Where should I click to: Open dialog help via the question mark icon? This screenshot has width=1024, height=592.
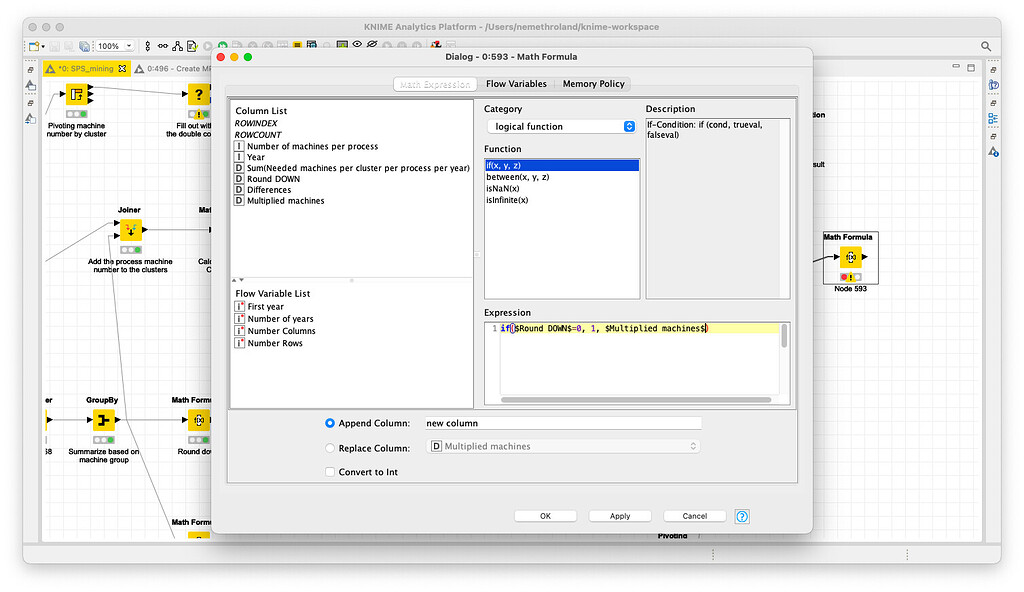pyautogui.click(x=741, y=516)
